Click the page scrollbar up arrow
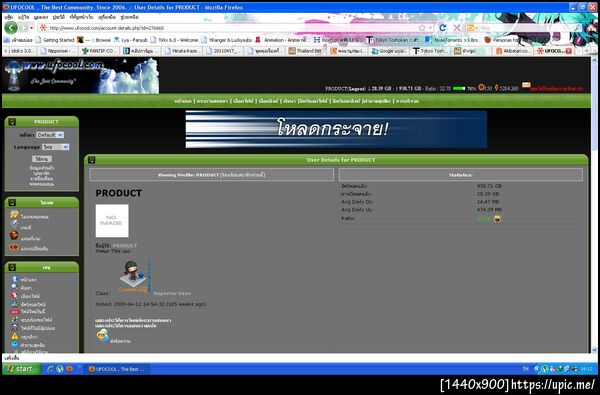 (x=594, y=60)
